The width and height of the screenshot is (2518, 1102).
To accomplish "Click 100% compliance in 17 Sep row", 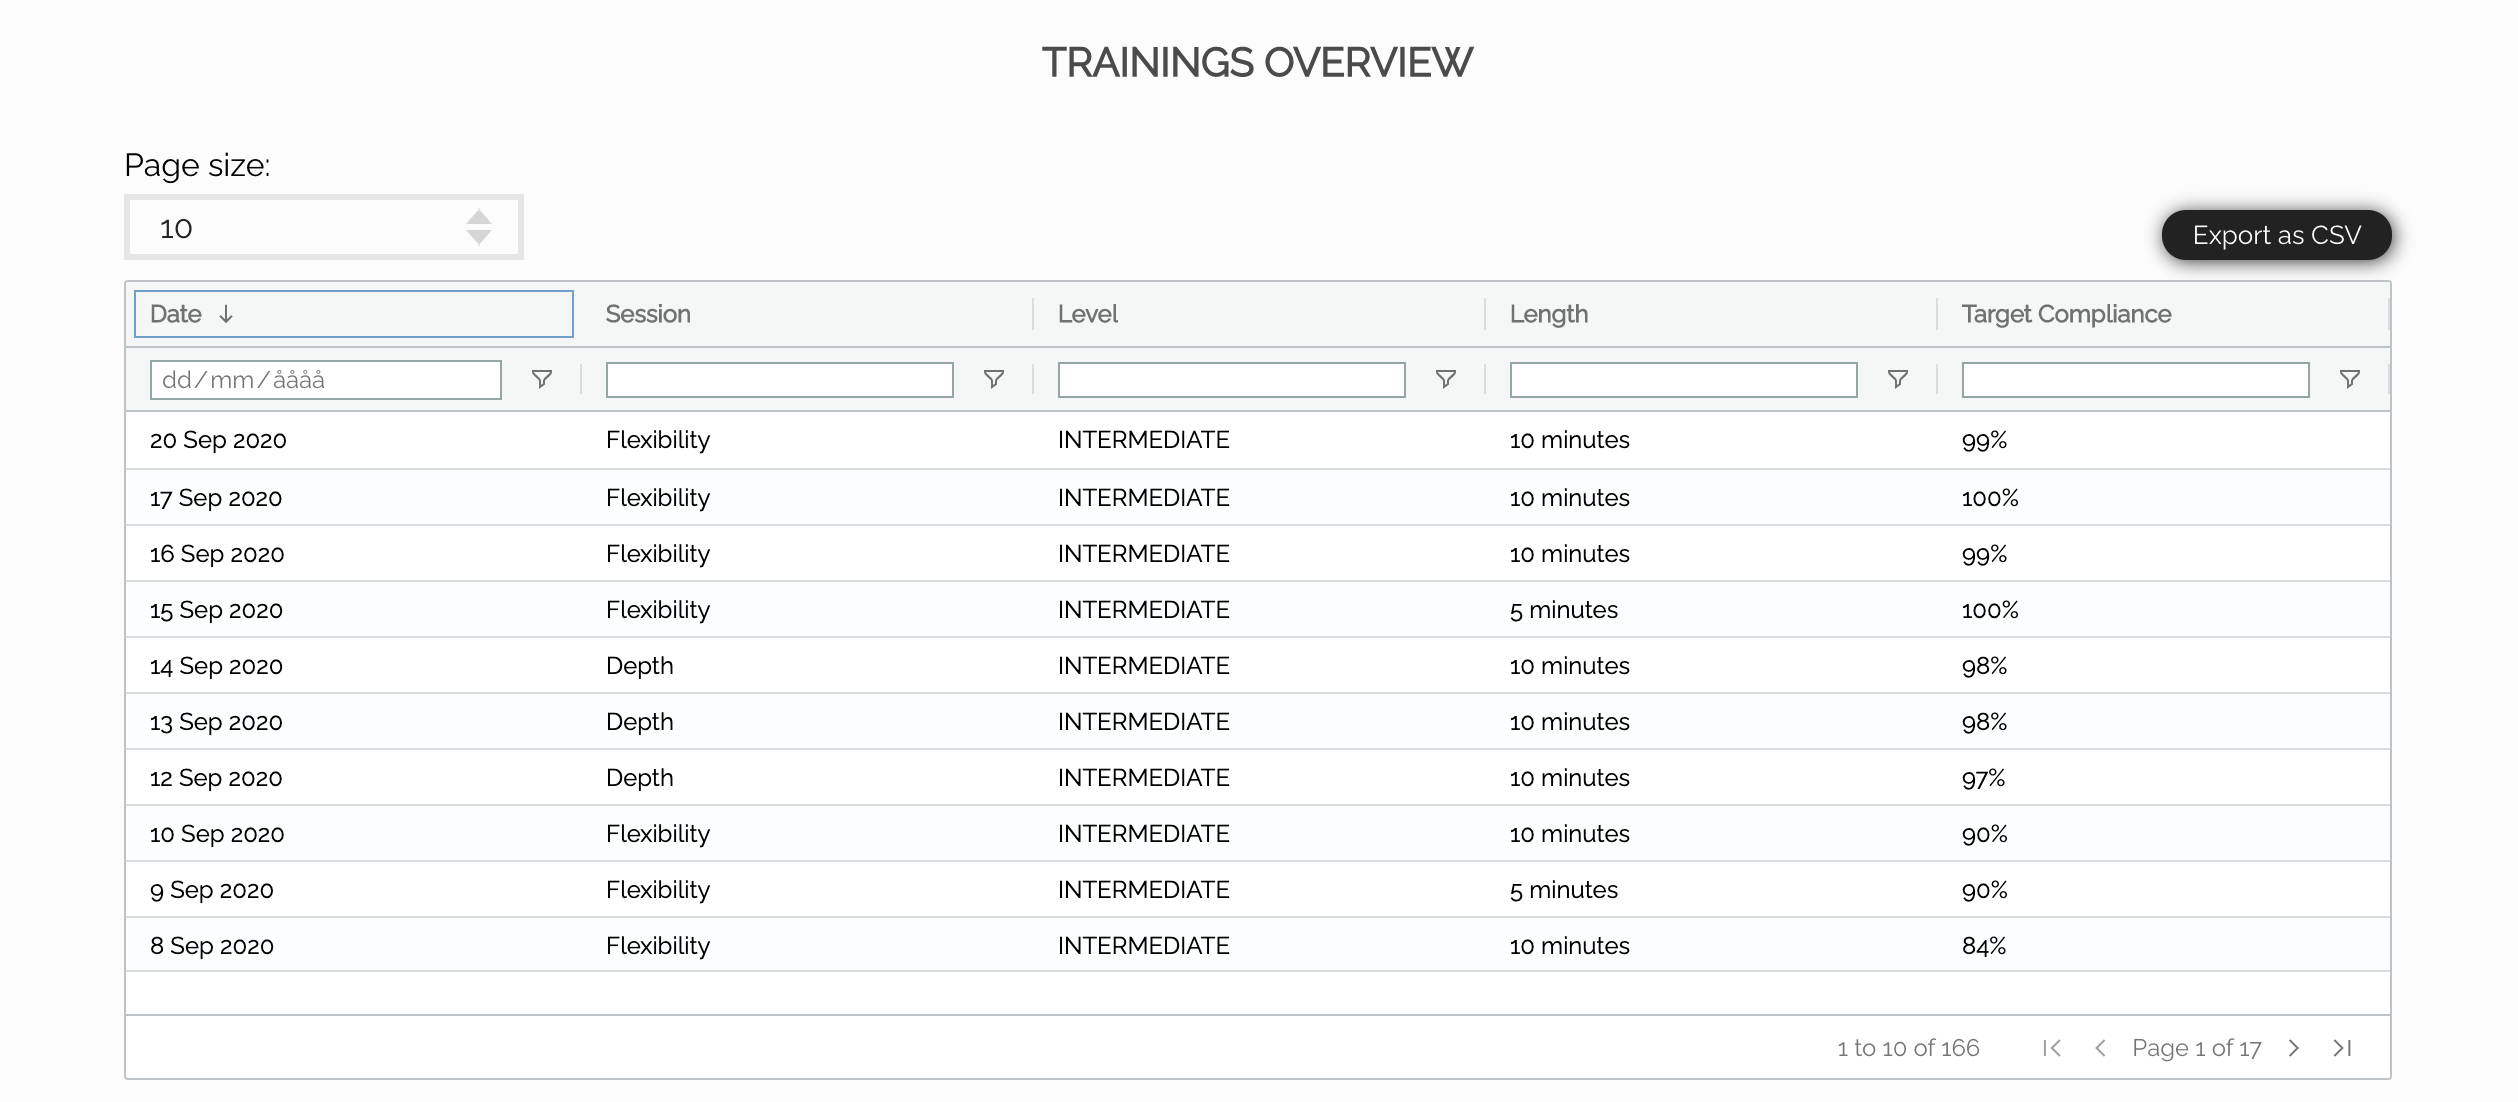I will click(x=1990, y=498).
